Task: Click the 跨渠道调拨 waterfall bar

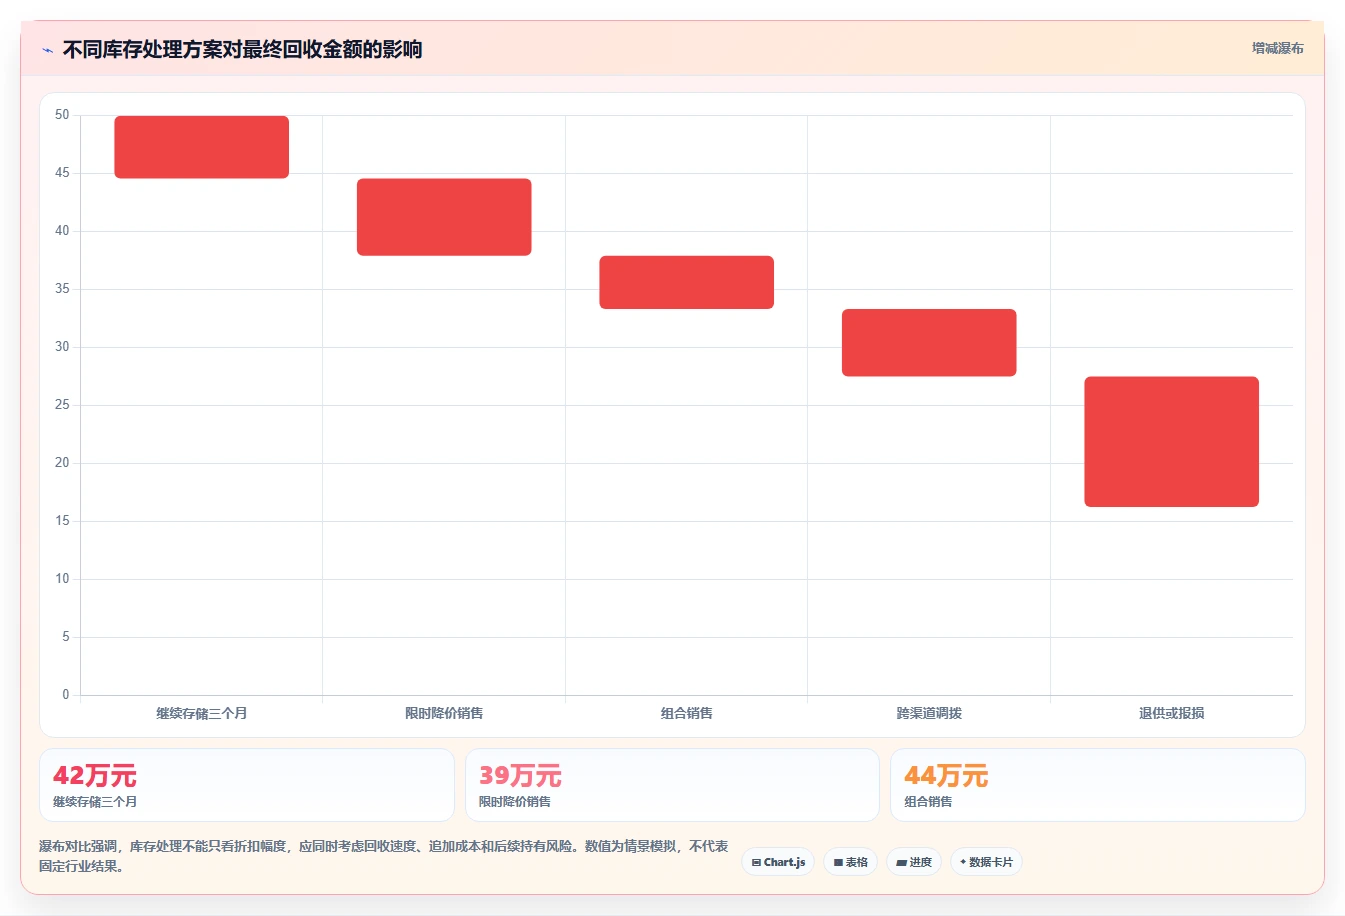Action: click(x=929, y=343)
